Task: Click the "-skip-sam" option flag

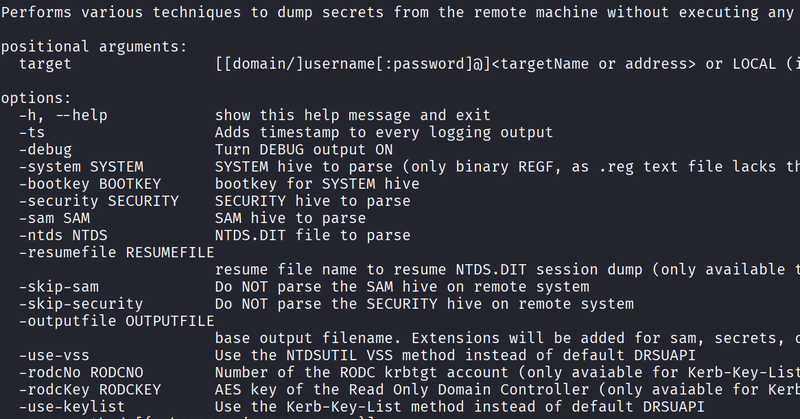Action: point(58,286)
